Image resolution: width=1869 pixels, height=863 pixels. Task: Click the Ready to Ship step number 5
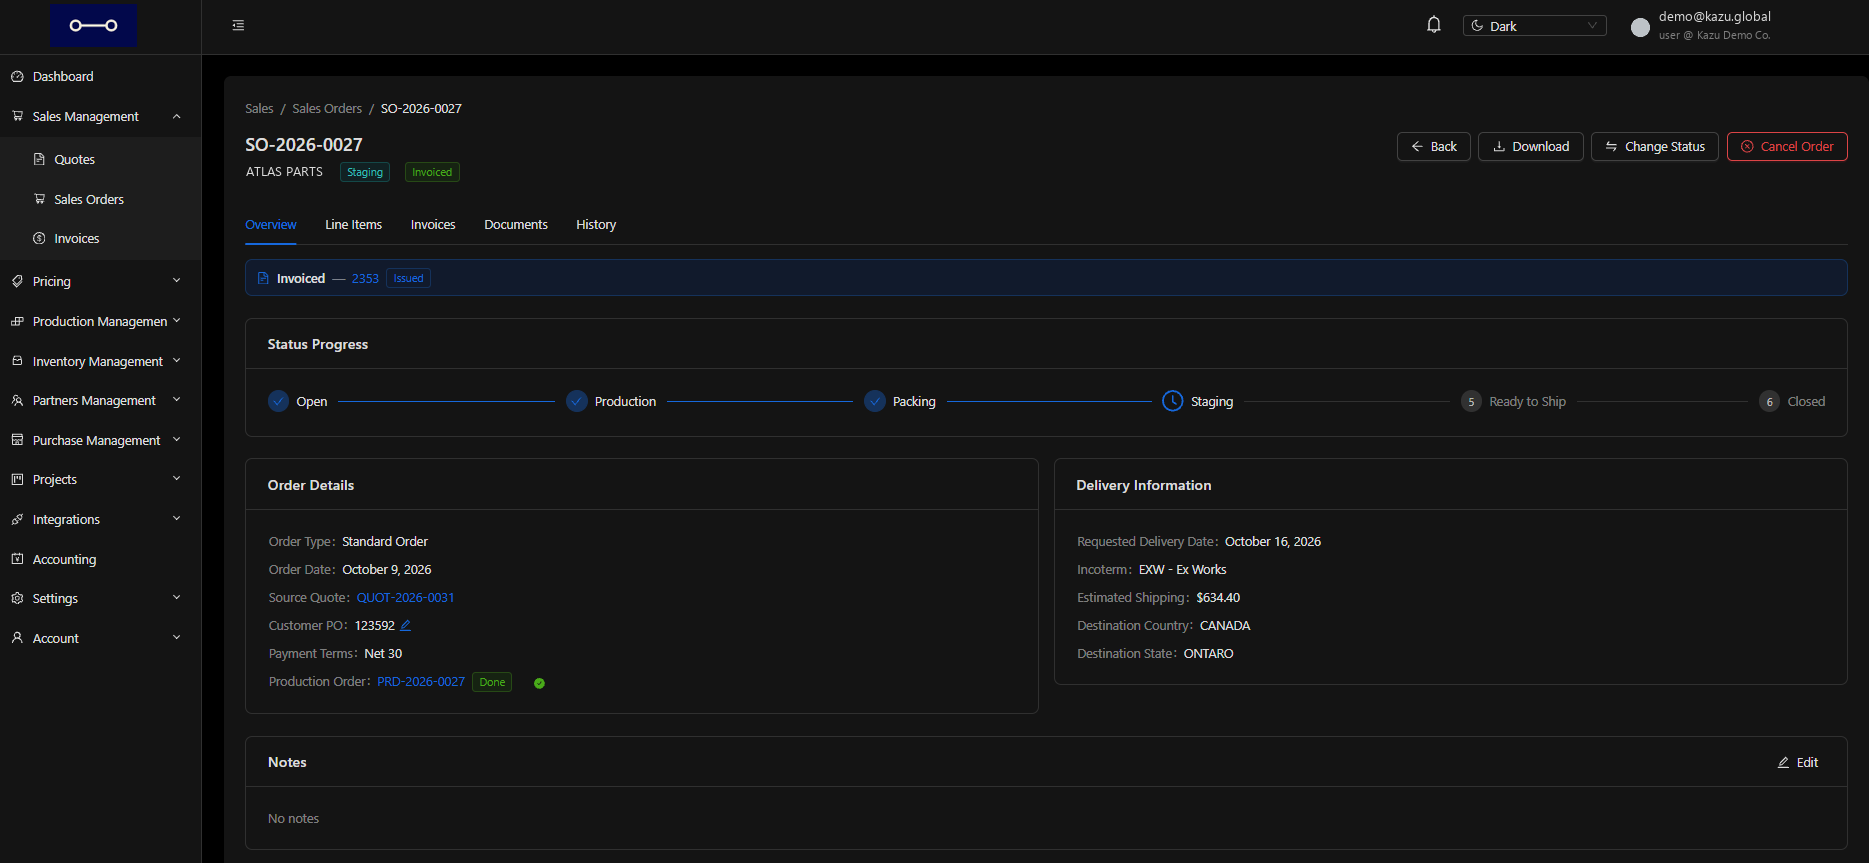(1471, 401)
